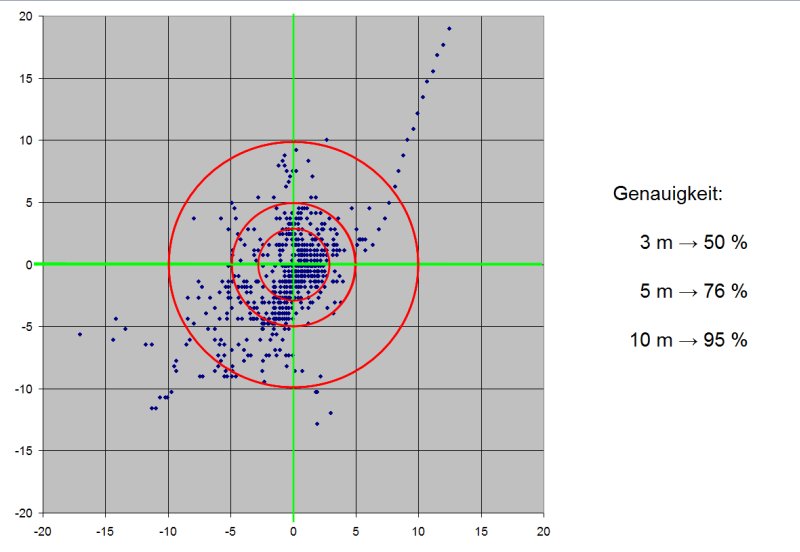Click the horizontal axis label "15"

pos(481,532)
